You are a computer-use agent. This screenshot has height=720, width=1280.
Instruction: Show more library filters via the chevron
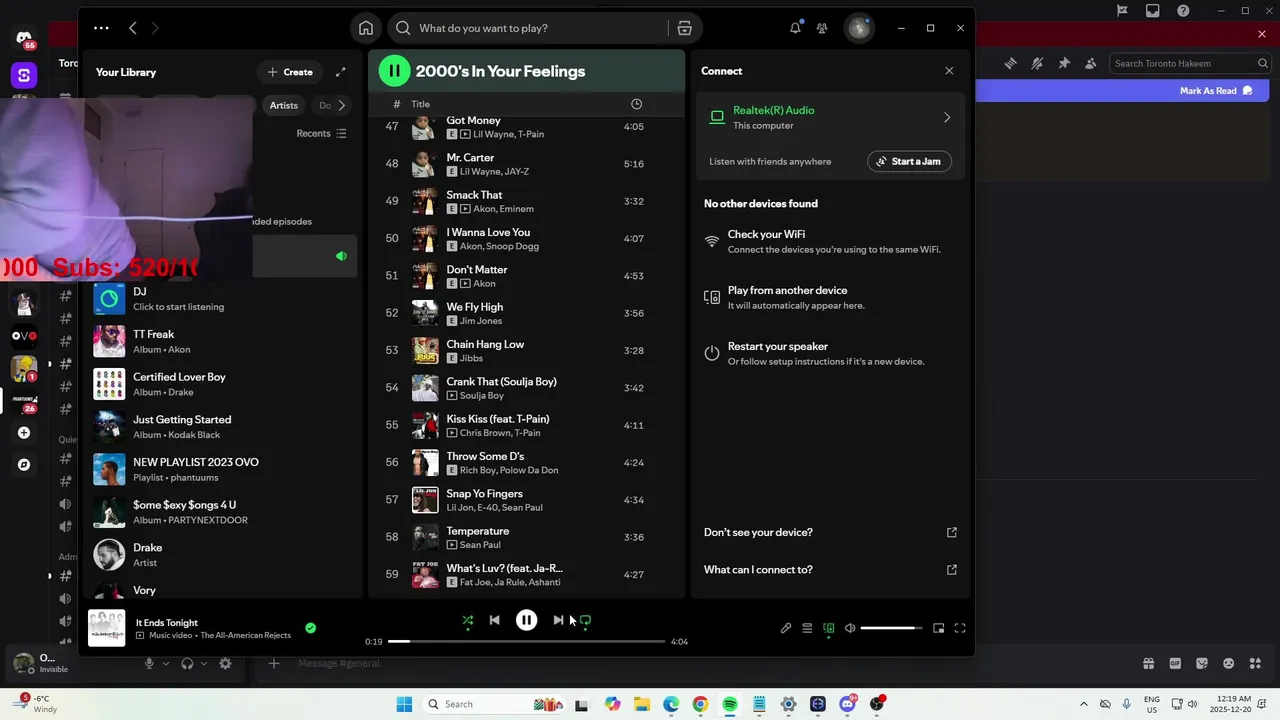[342, 105]
